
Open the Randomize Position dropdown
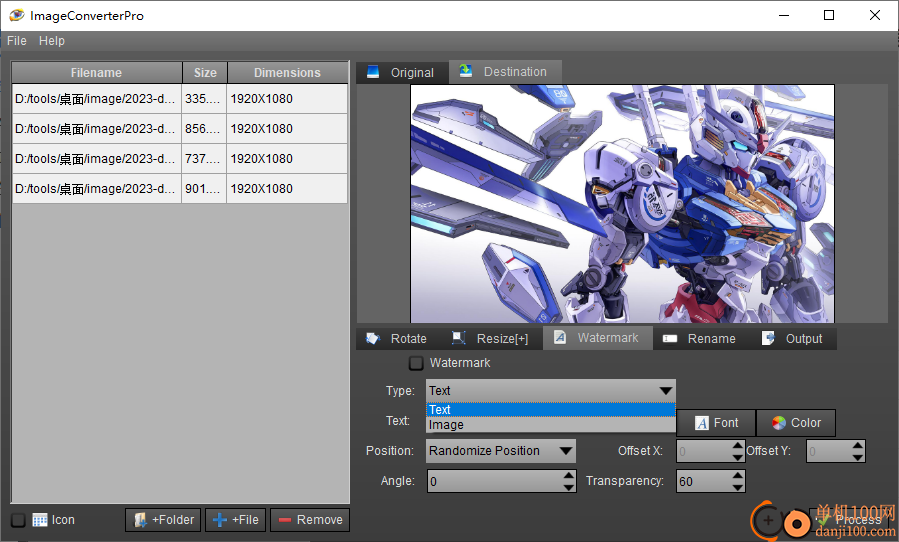[501, 451]
